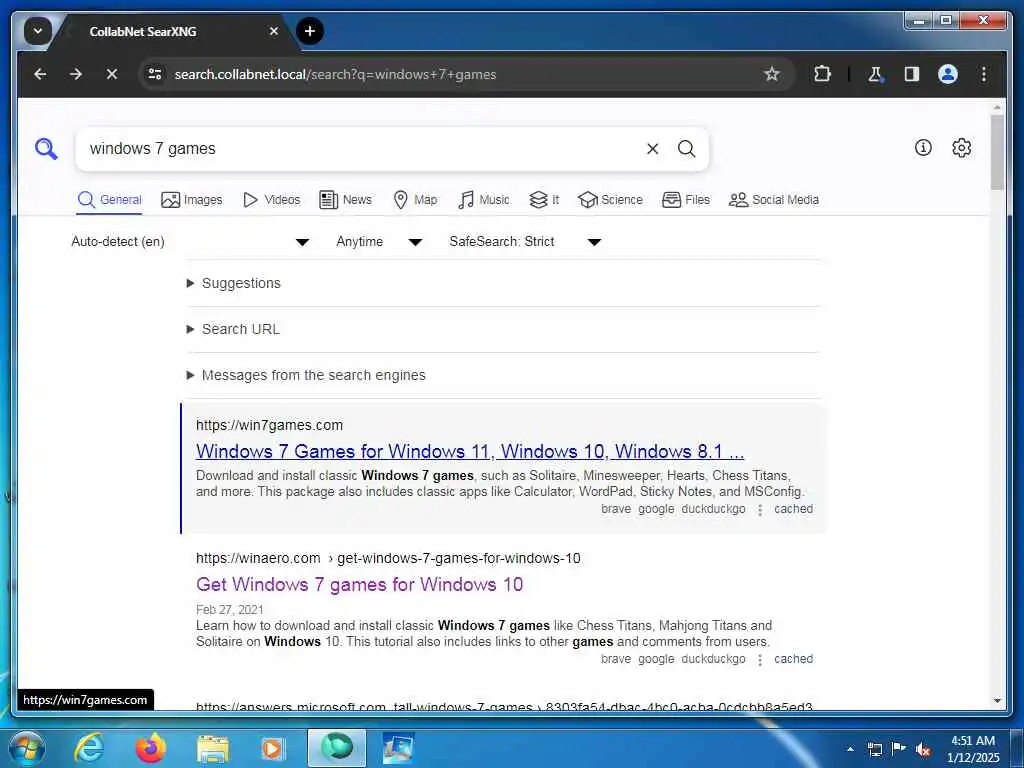Image resolution: width=1024 pixels, height=768 pixels.
Task: Open the About info icon
Action: tap(923, 148)
